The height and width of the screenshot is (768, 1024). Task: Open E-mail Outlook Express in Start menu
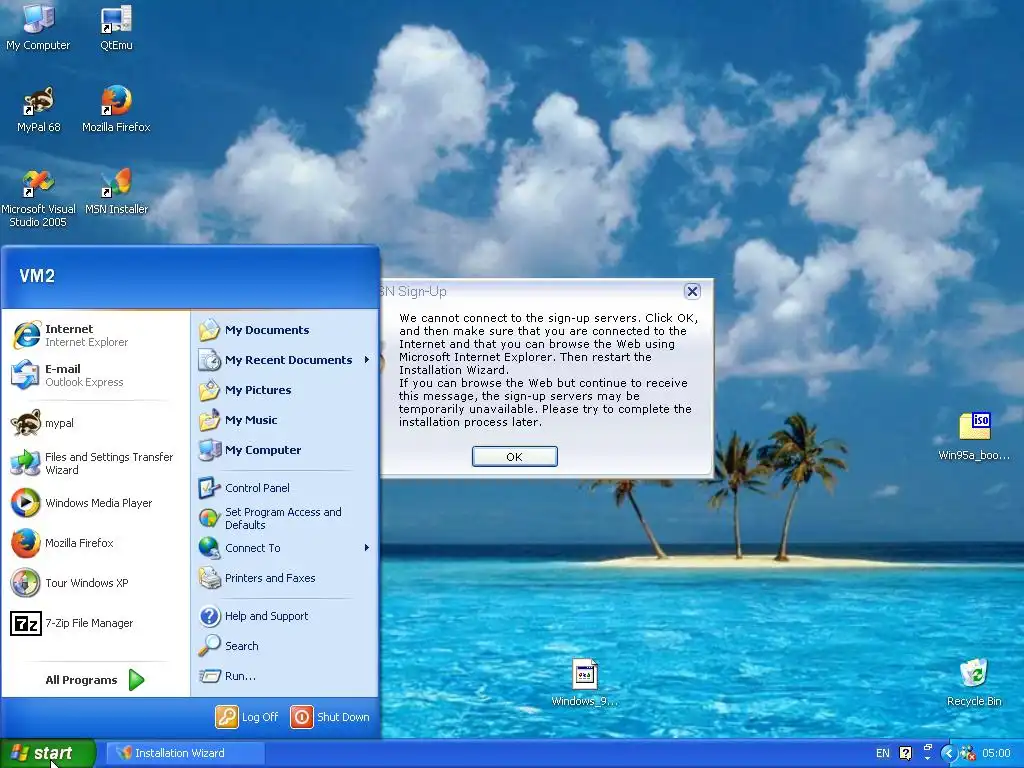tap(95, 375)
